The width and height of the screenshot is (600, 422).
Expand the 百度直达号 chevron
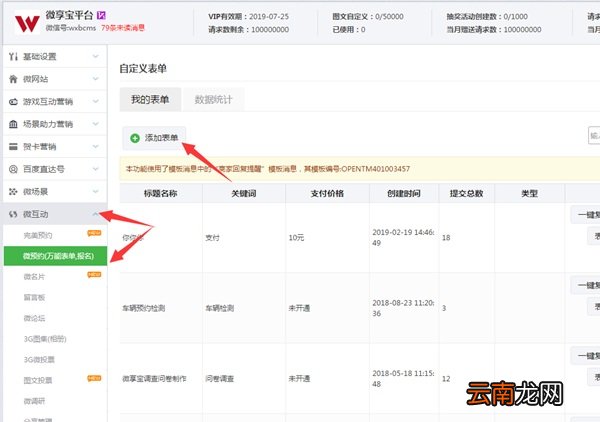coord(96,169)
